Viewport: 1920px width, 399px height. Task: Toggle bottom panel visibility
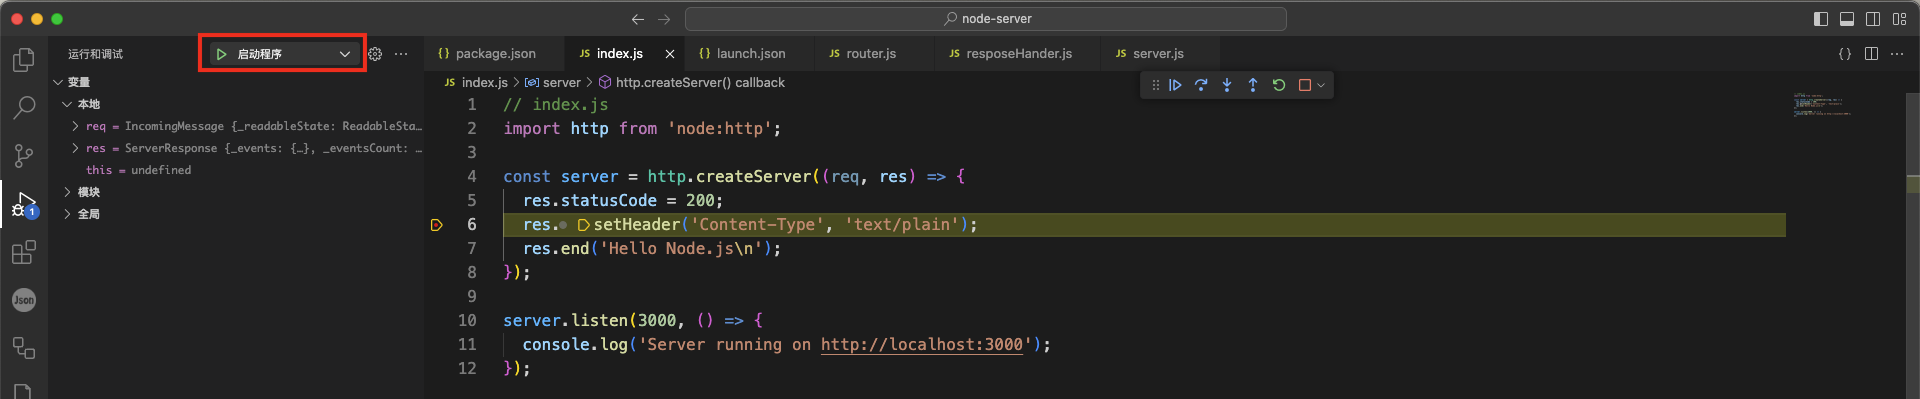(x=1847, y=19)
